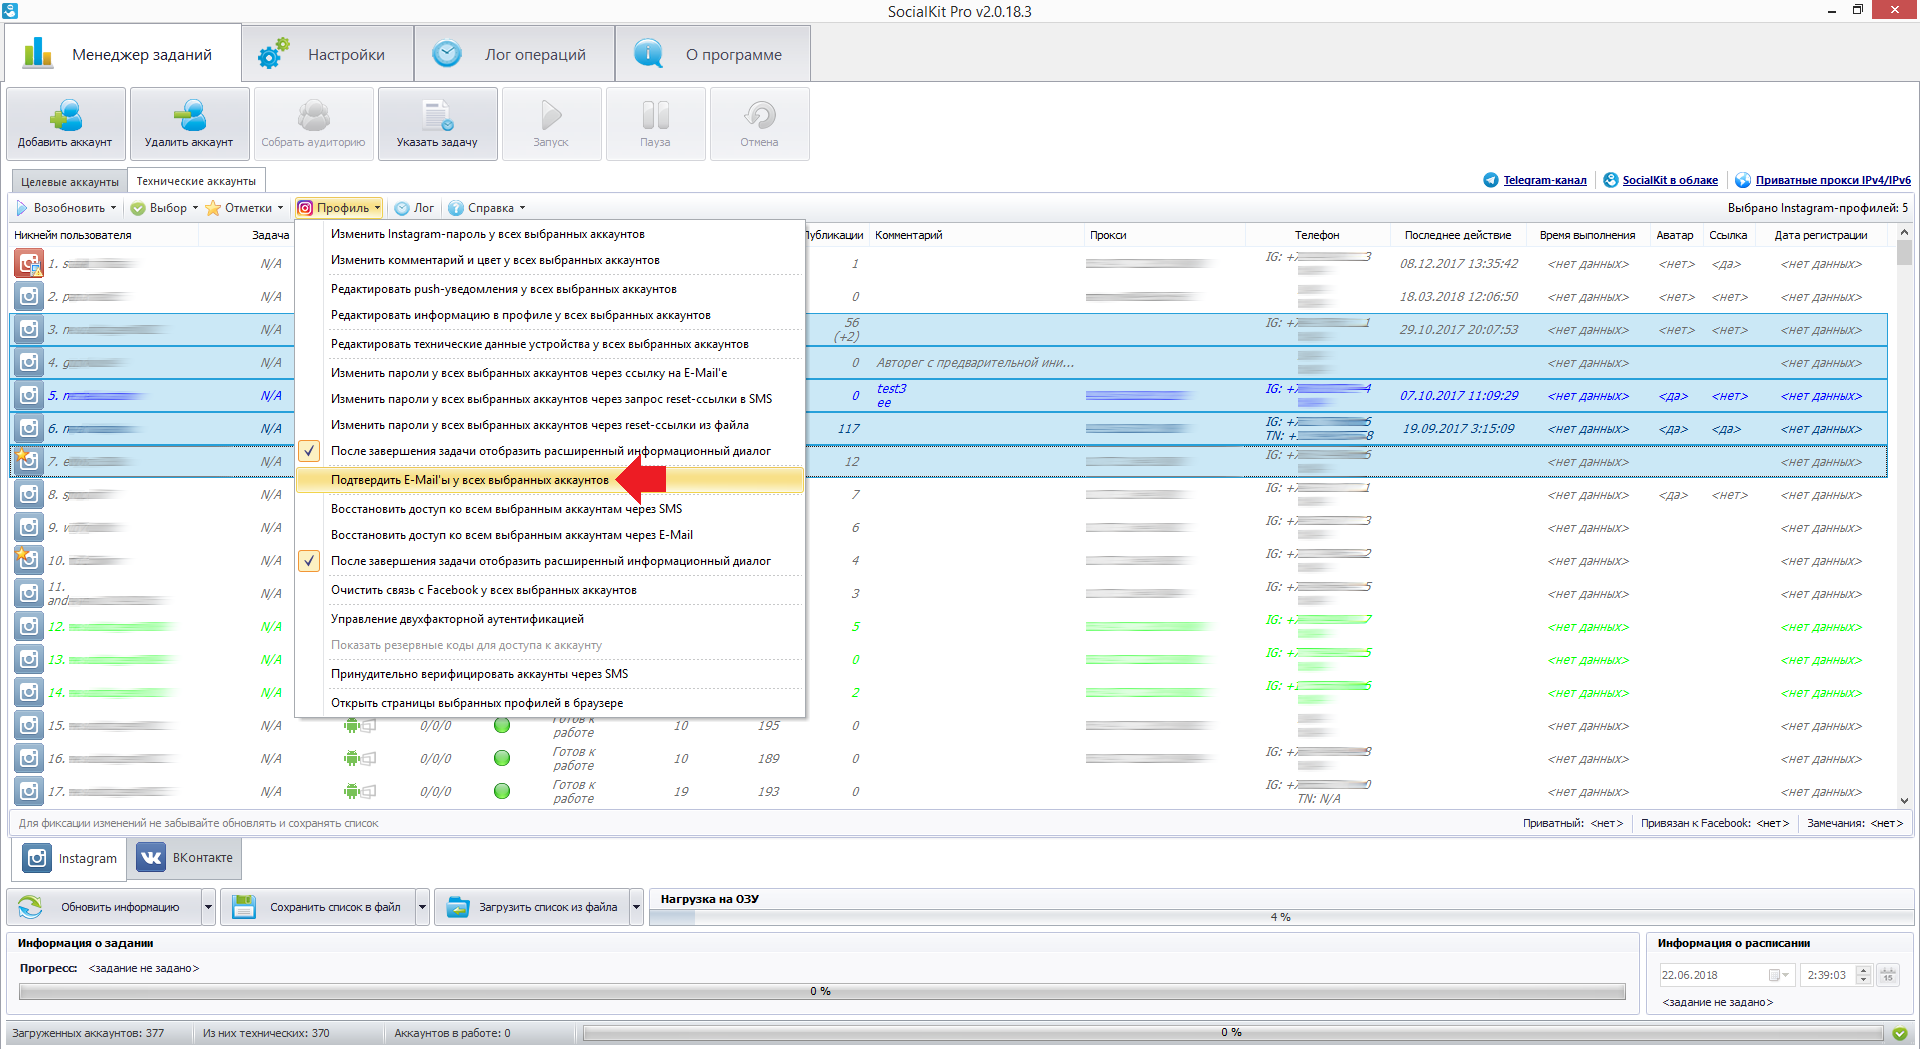The height and width of the screenshot is (1049, 1920).
Task: Click the Delete account icon button
Action: [x=189, y=124]
